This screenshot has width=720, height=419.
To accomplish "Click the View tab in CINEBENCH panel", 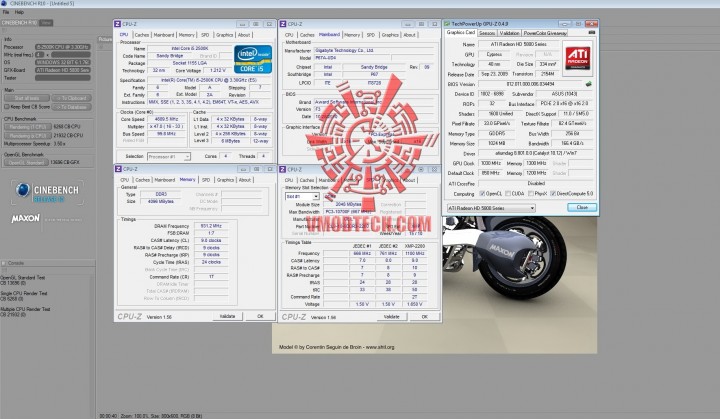I will [x=46, y=23].
